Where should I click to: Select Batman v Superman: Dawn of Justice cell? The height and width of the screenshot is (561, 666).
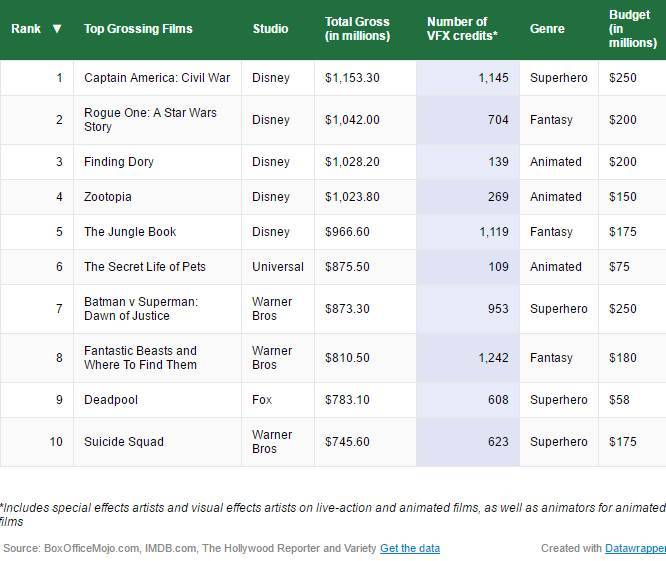pos(141,309)
